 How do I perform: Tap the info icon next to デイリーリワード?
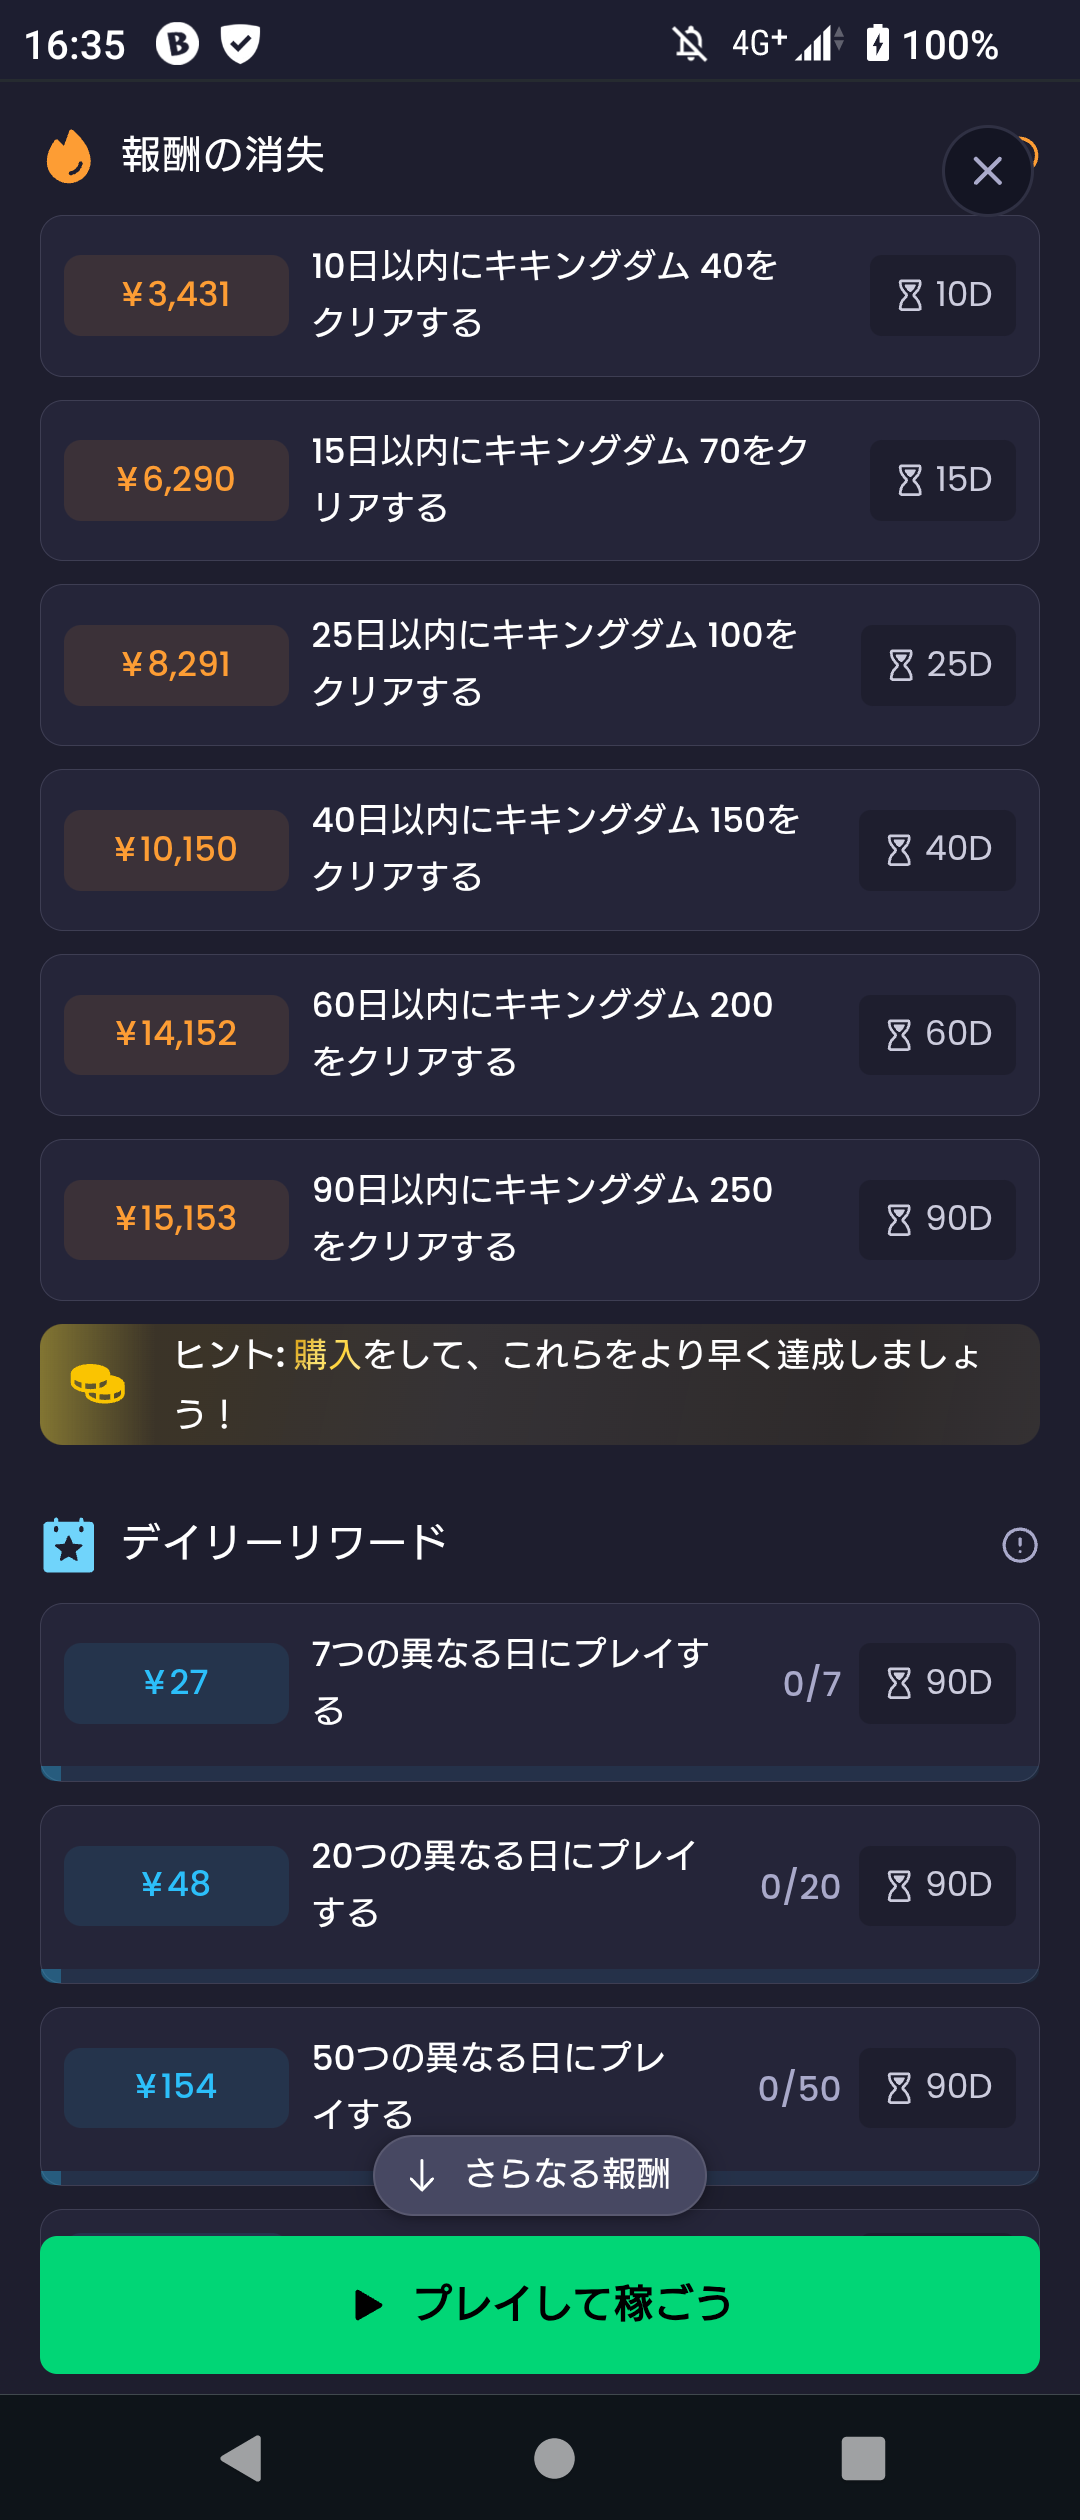[x=1019, y=1545]
